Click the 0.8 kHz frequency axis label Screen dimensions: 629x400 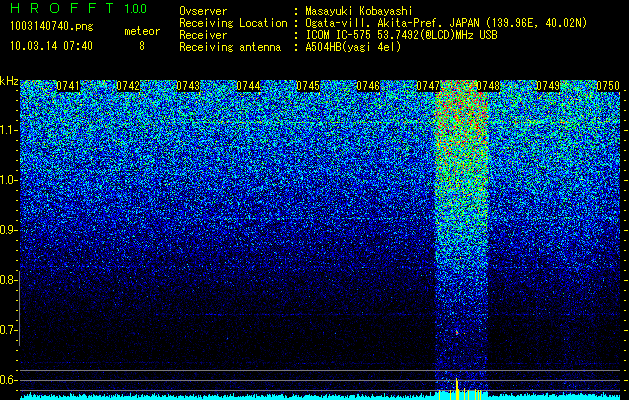[9, 280]
